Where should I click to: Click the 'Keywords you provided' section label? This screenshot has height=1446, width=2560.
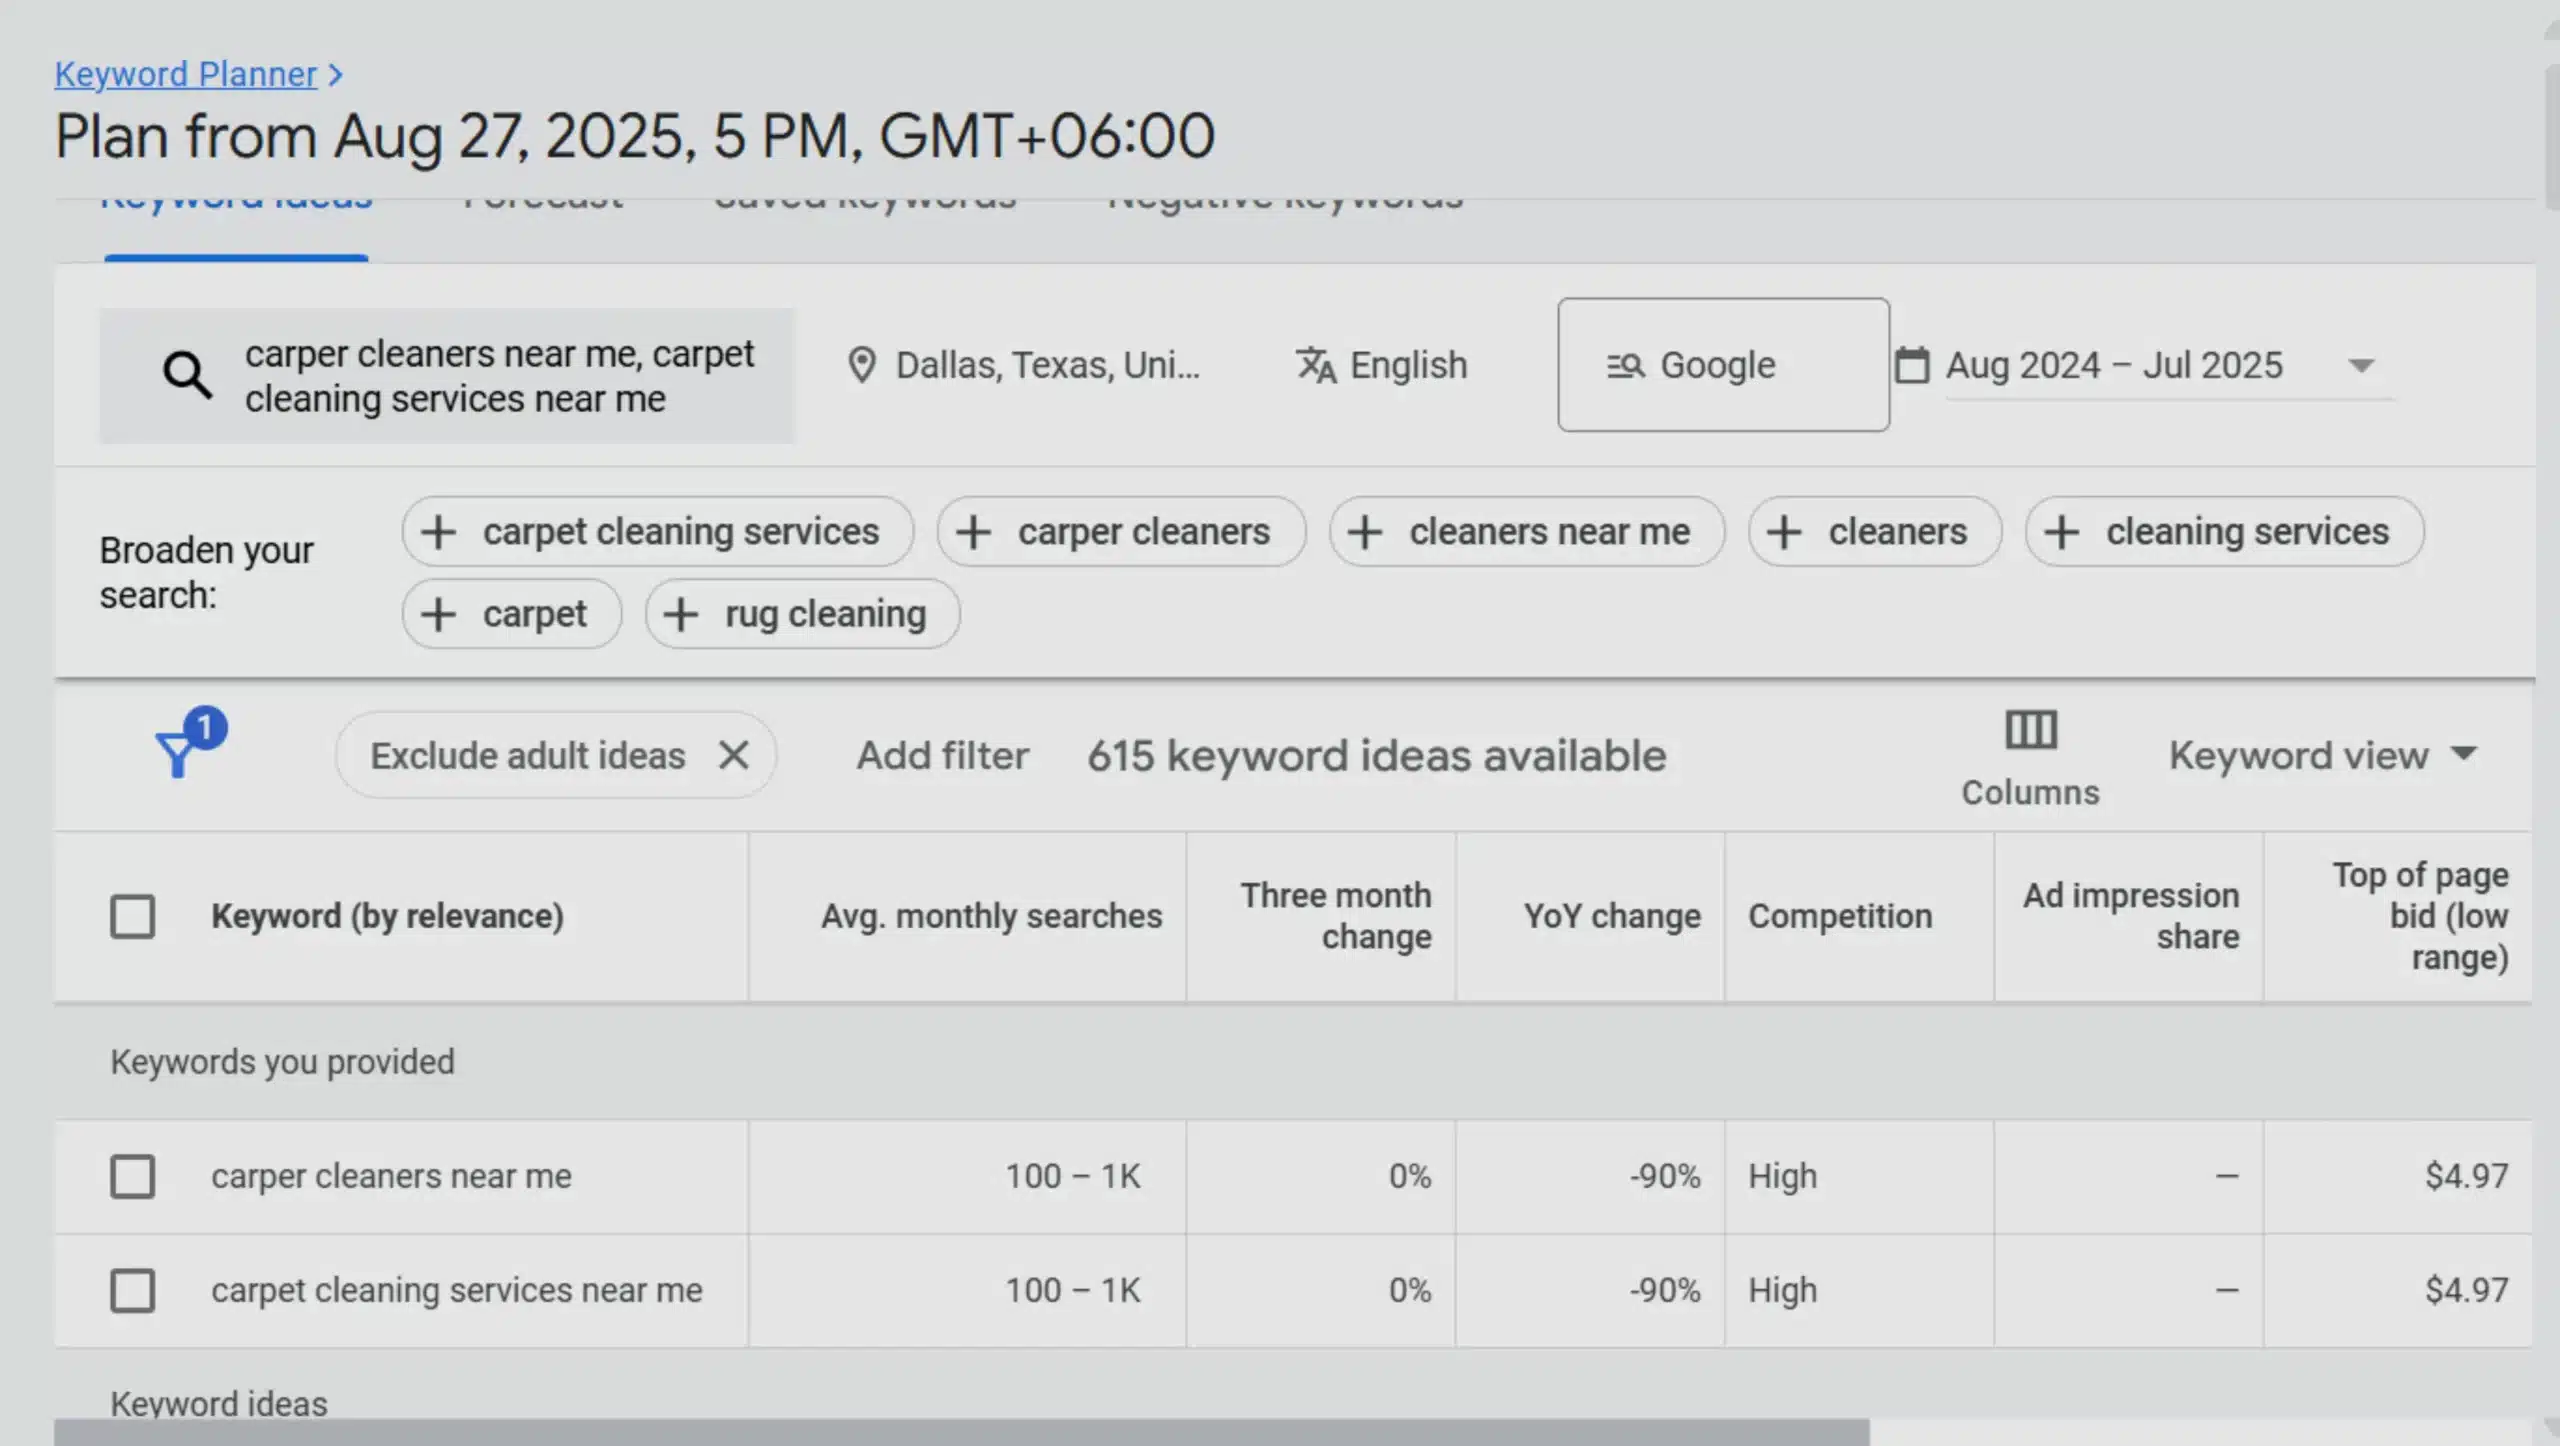tap(282, 1061)
